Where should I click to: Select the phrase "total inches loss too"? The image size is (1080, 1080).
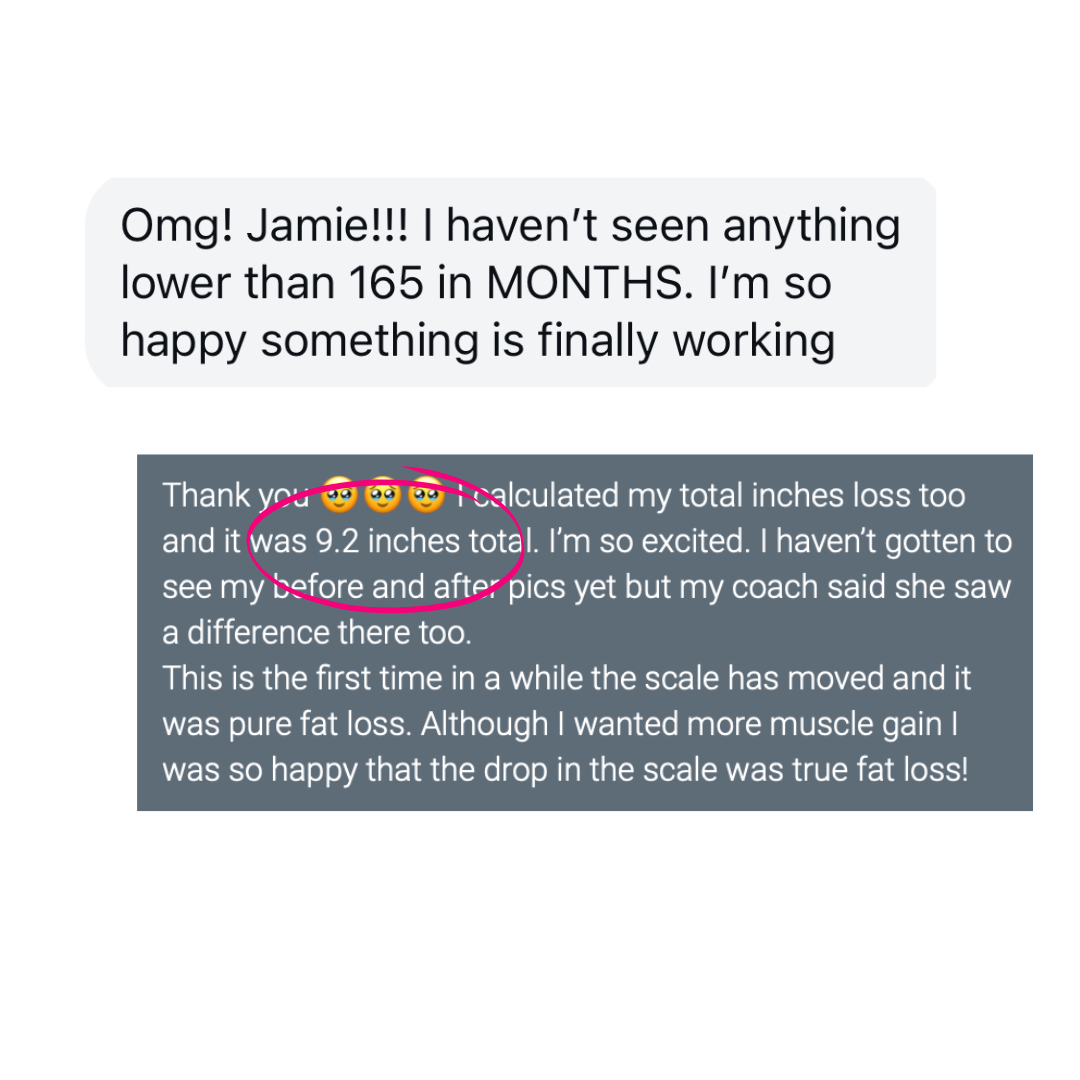tap(822, 495)
